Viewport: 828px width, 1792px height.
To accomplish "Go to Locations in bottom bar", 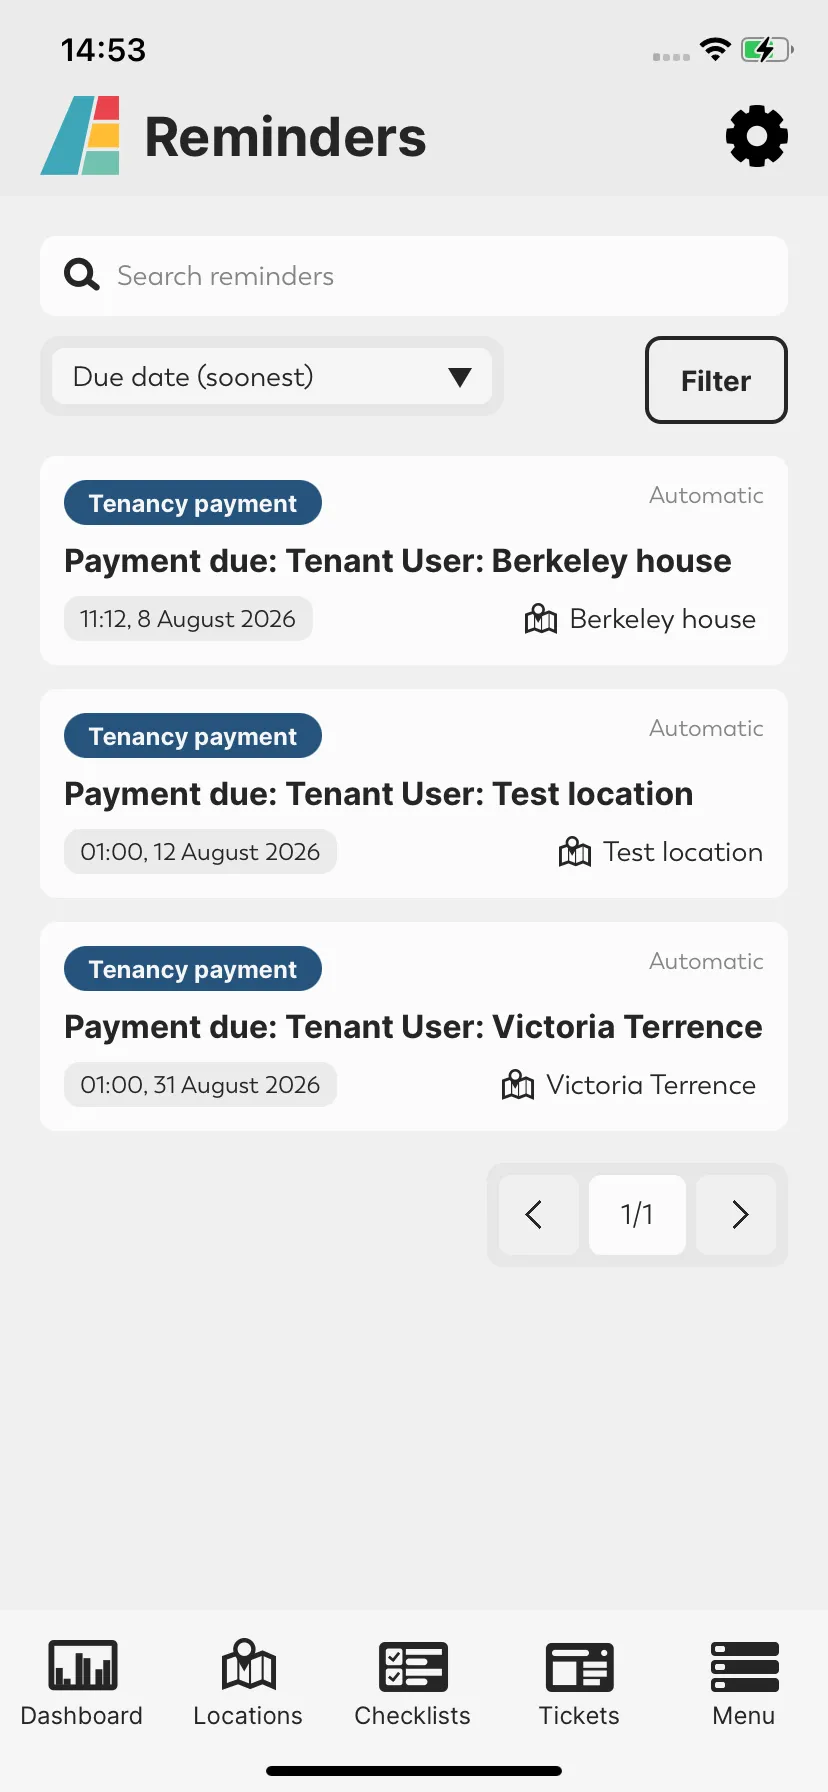I will [x=248, y=1685].
